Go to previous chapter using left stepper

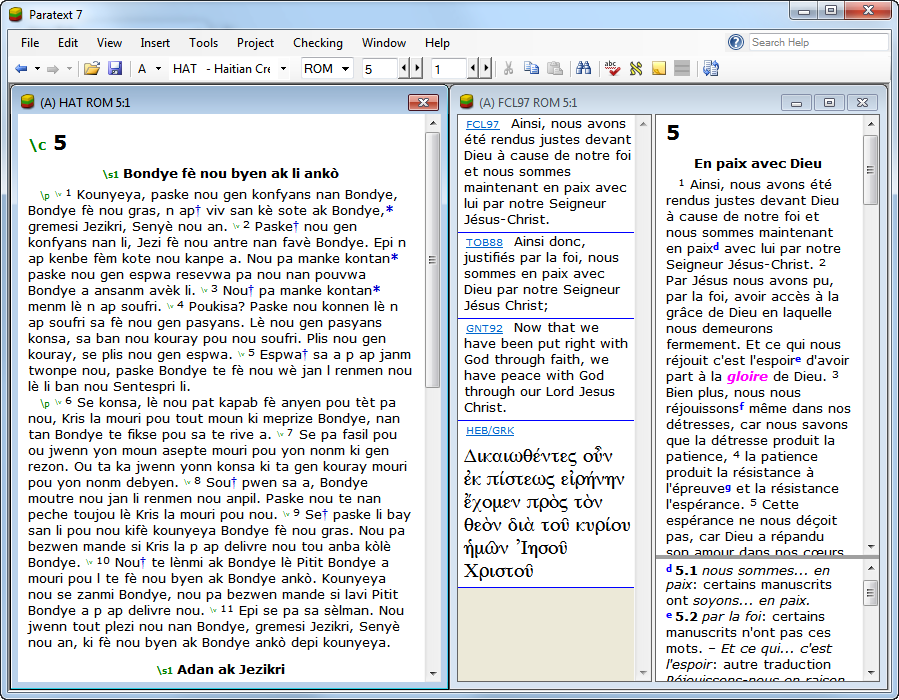coord(404,69)
